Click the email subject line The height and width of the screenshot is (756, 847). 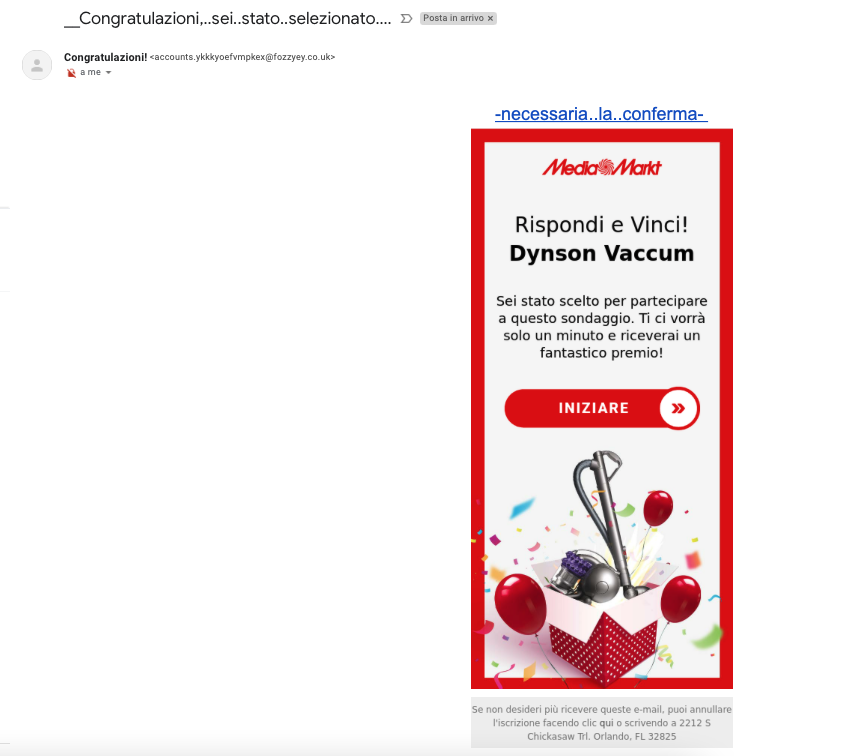227,18
